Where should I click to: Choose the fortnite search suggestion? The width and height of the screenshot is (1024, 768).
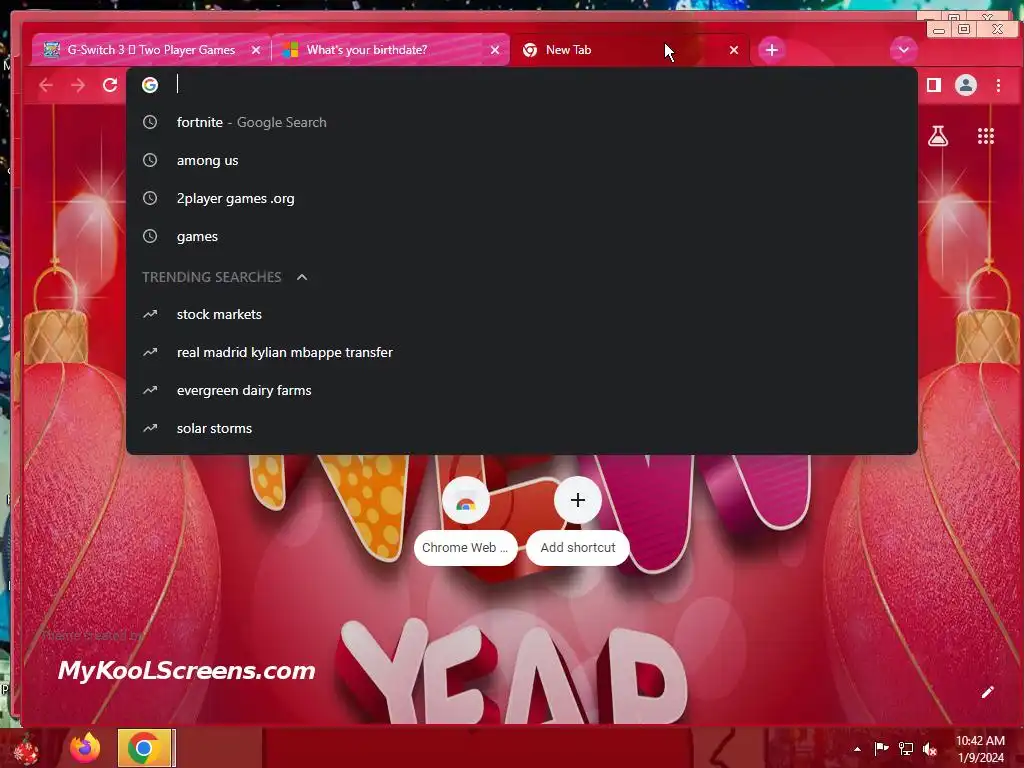(x=521, y=122)
